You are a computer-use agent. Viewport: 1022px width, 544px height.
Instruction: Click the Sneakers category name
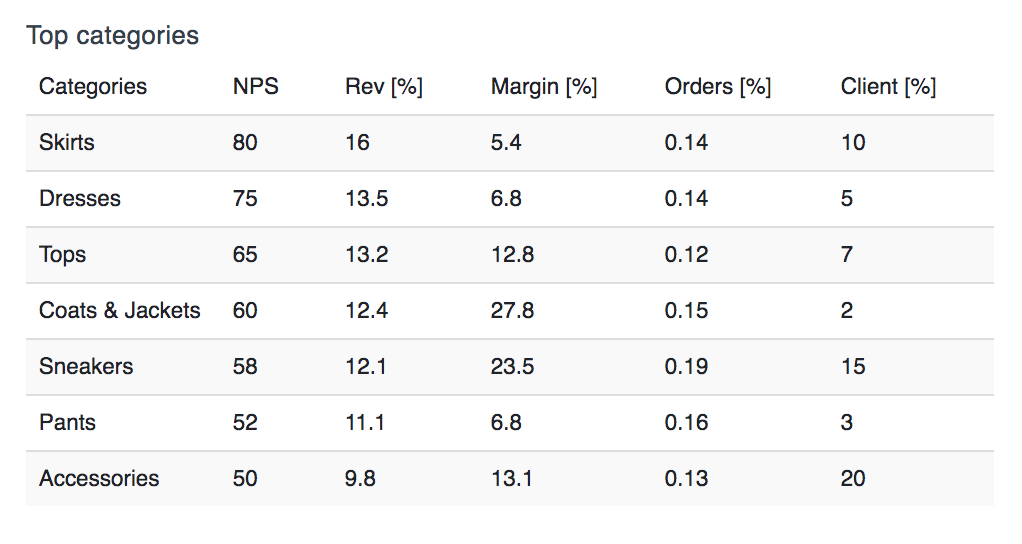click(x=86, y=367)
